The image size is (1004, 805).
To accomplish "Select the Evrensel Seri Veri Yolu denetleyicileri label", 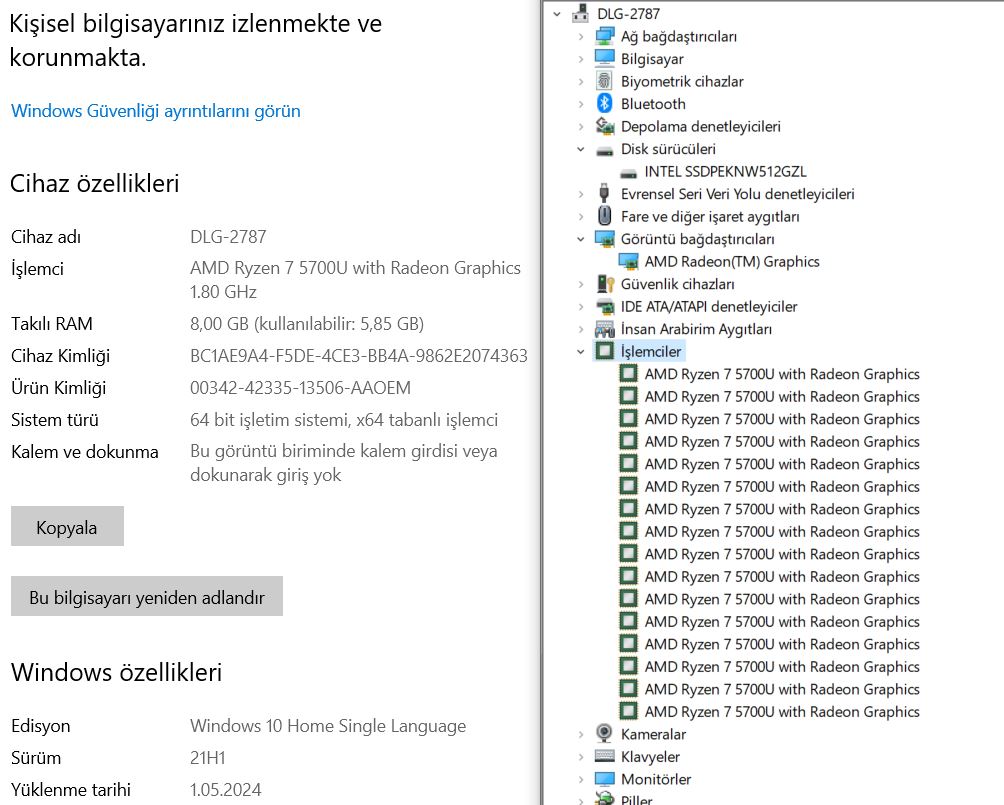I will point(738,194).
